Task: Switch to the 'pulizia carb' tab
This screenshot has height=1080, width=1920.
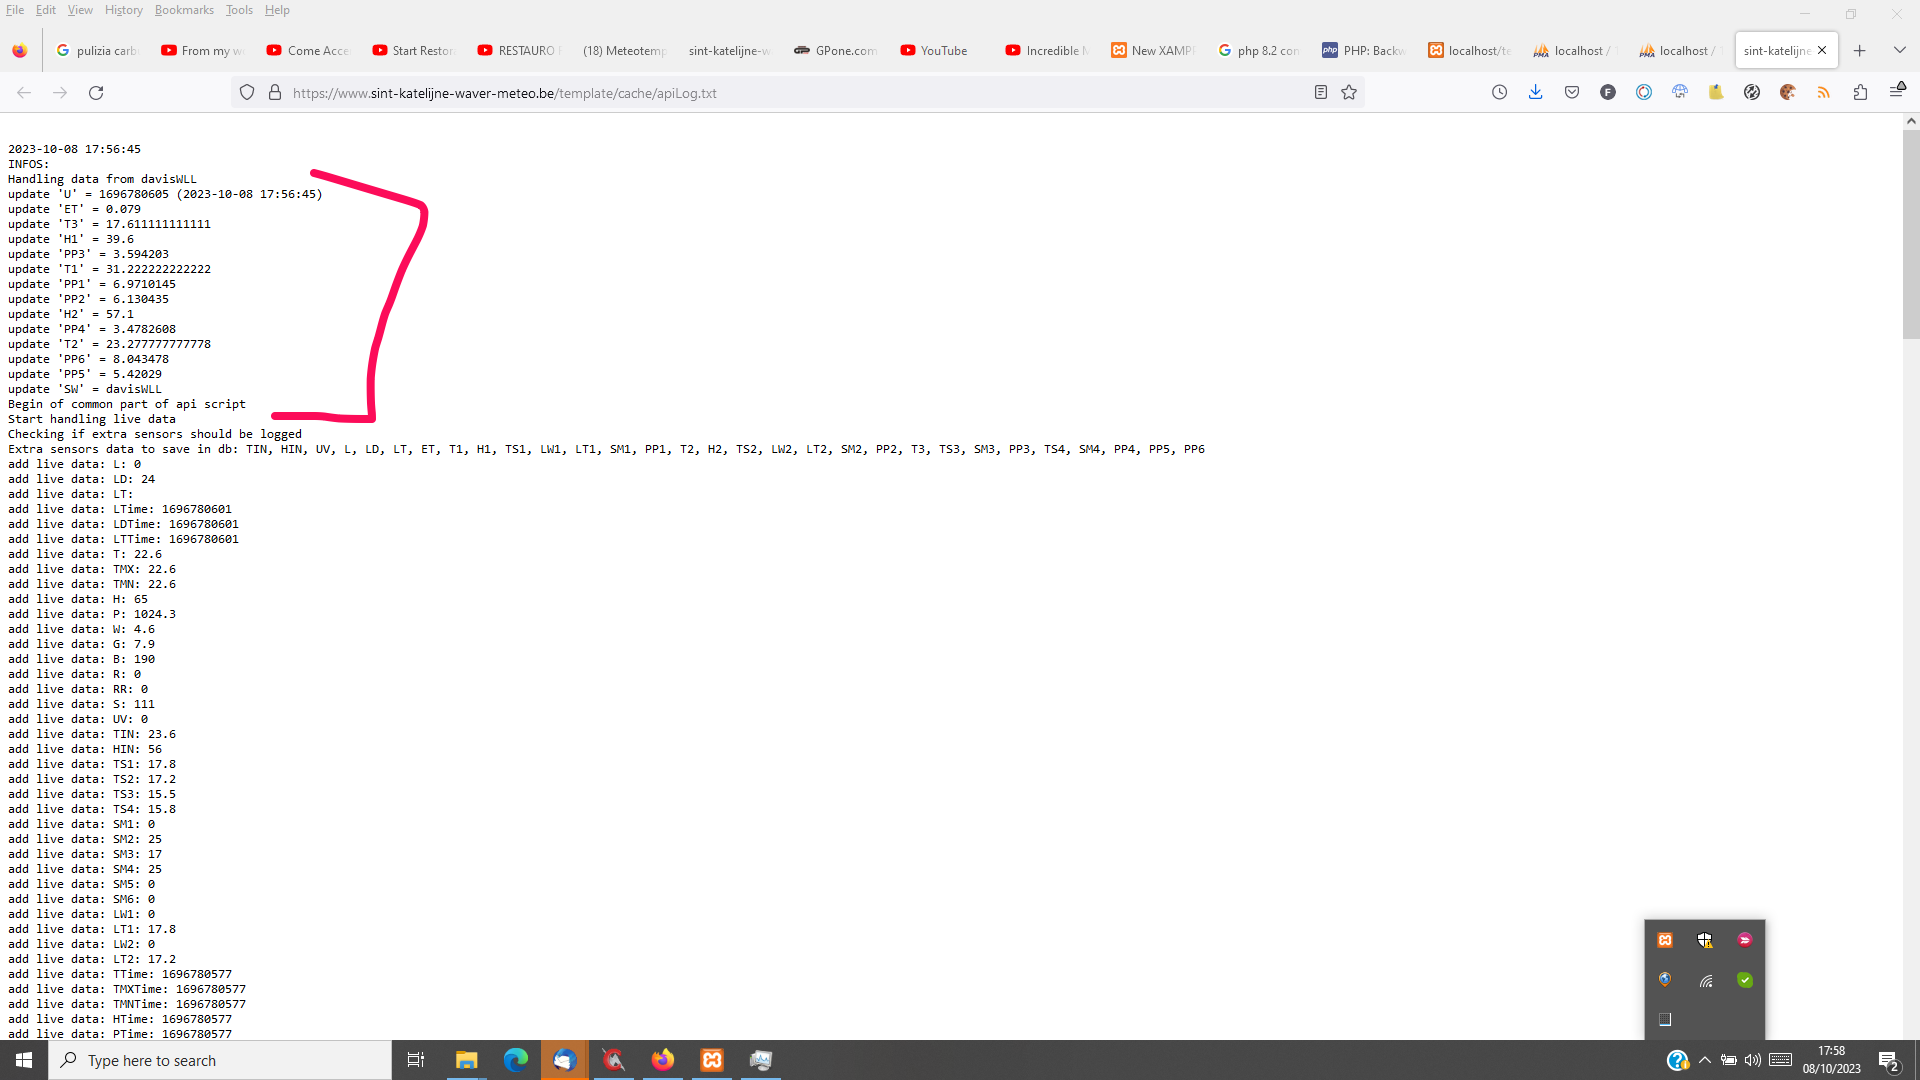Action: coord(97,50)
